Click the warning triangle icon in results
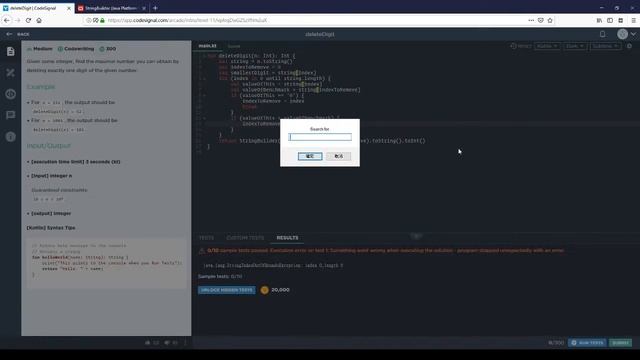Screen dimensions: 640x360 (202, 251)
